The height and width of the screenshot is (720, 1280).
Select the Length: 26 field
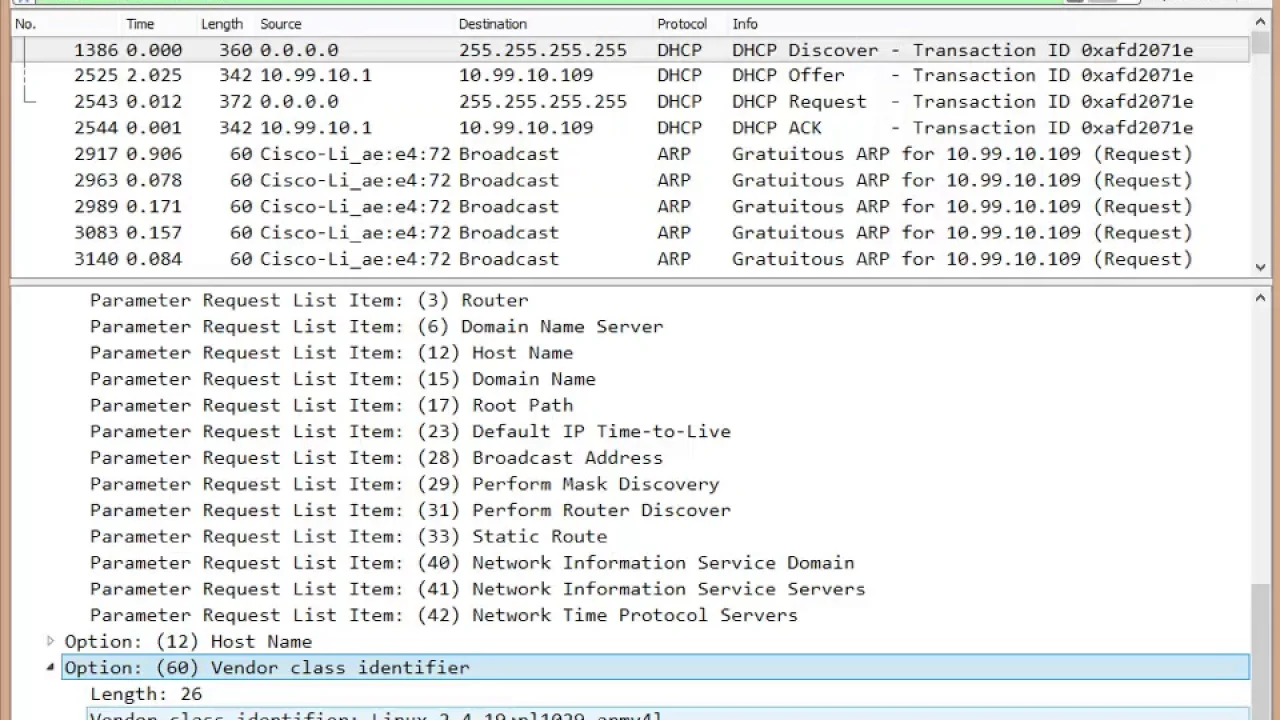[146, 694]
